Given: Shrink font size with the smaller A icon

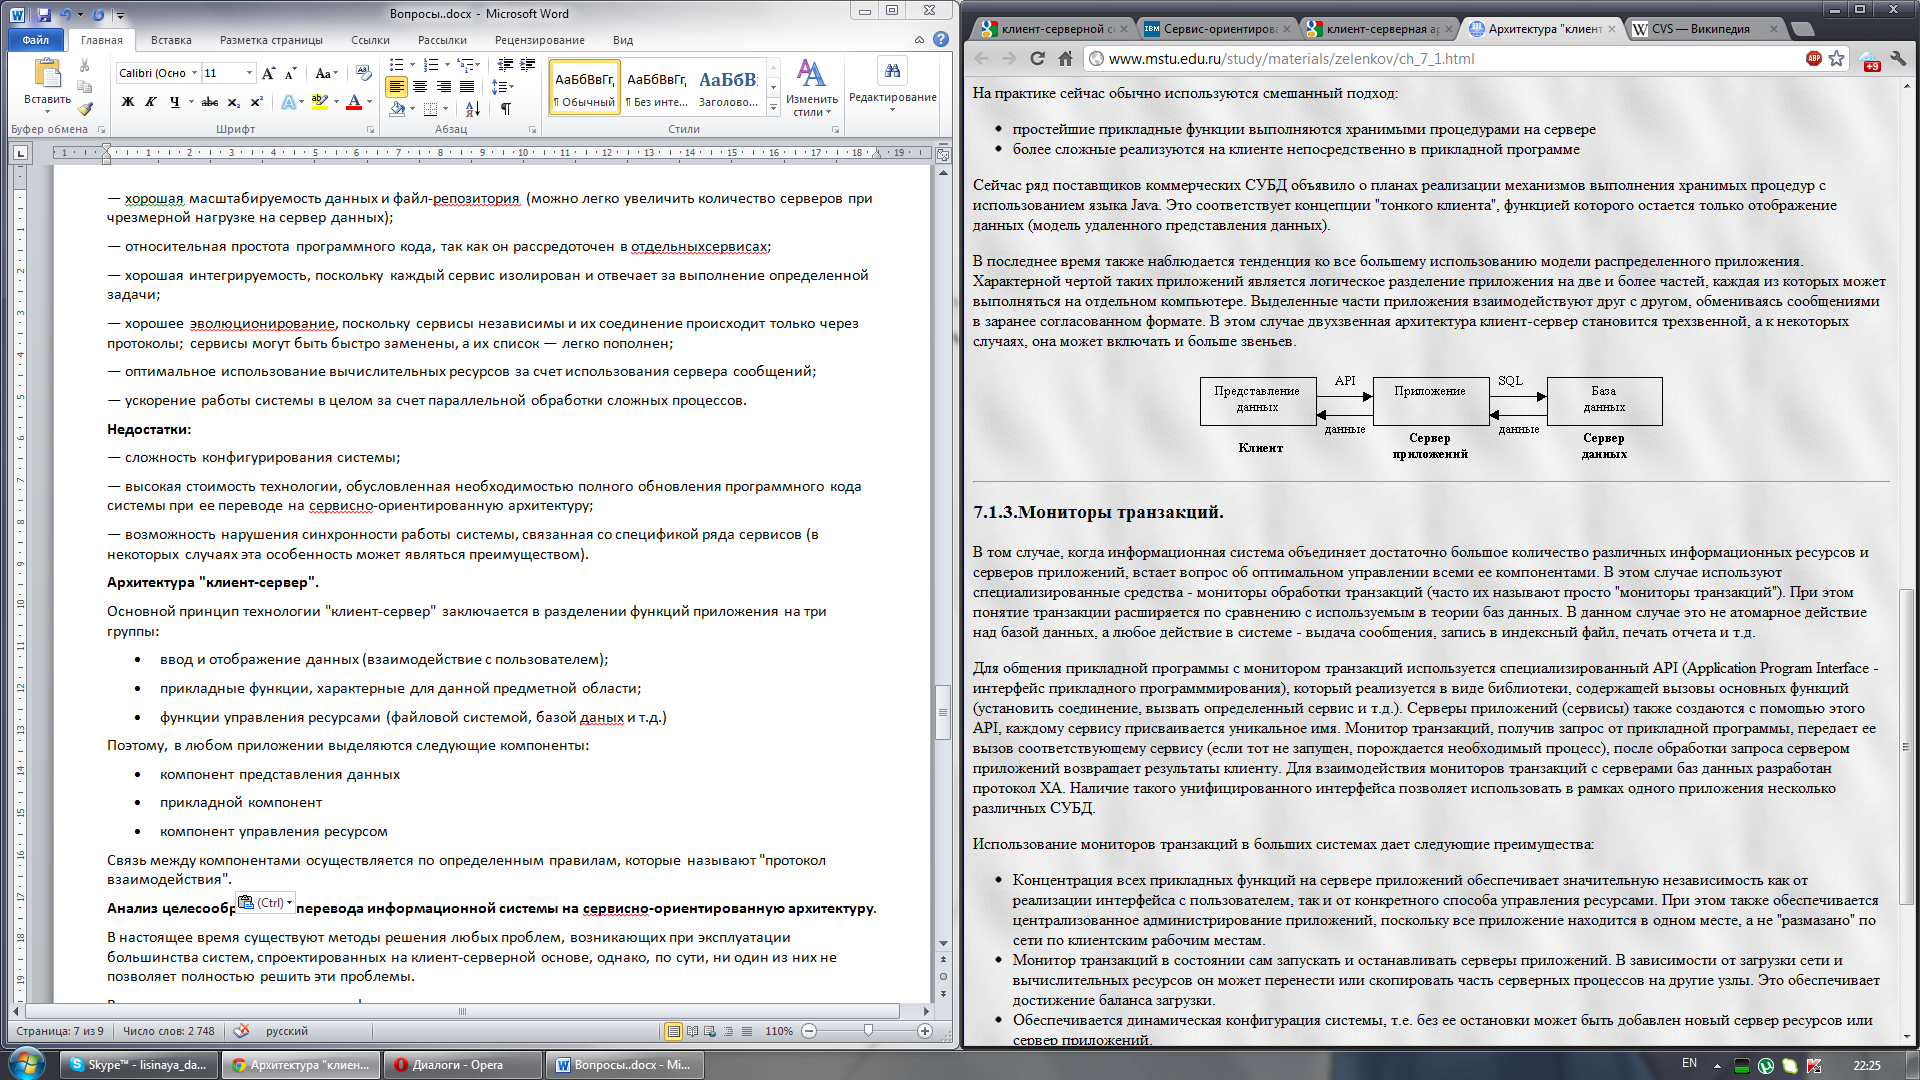Looking at the screenshot, I should [290, 73].
